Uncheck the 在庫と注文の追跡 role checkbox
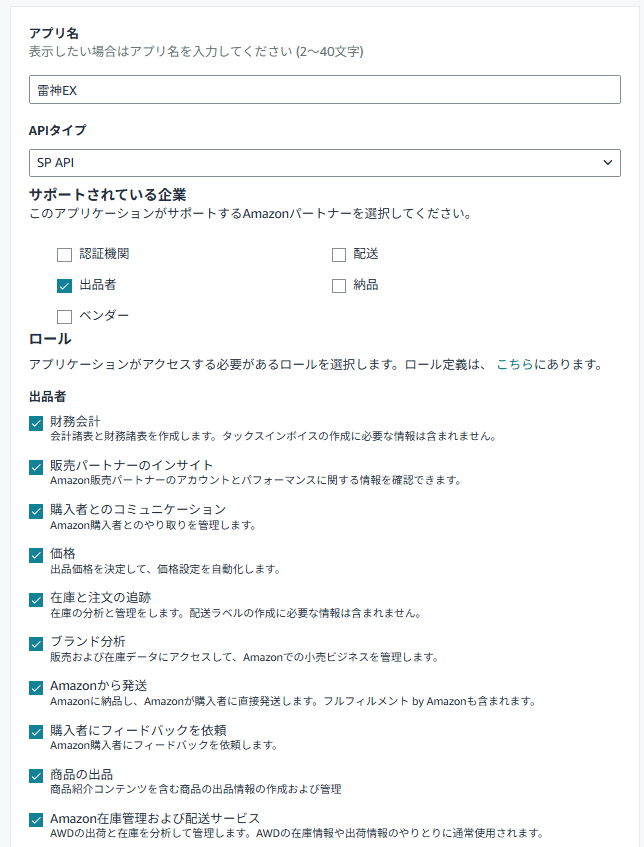644x847 pixels. pos(36,600)
